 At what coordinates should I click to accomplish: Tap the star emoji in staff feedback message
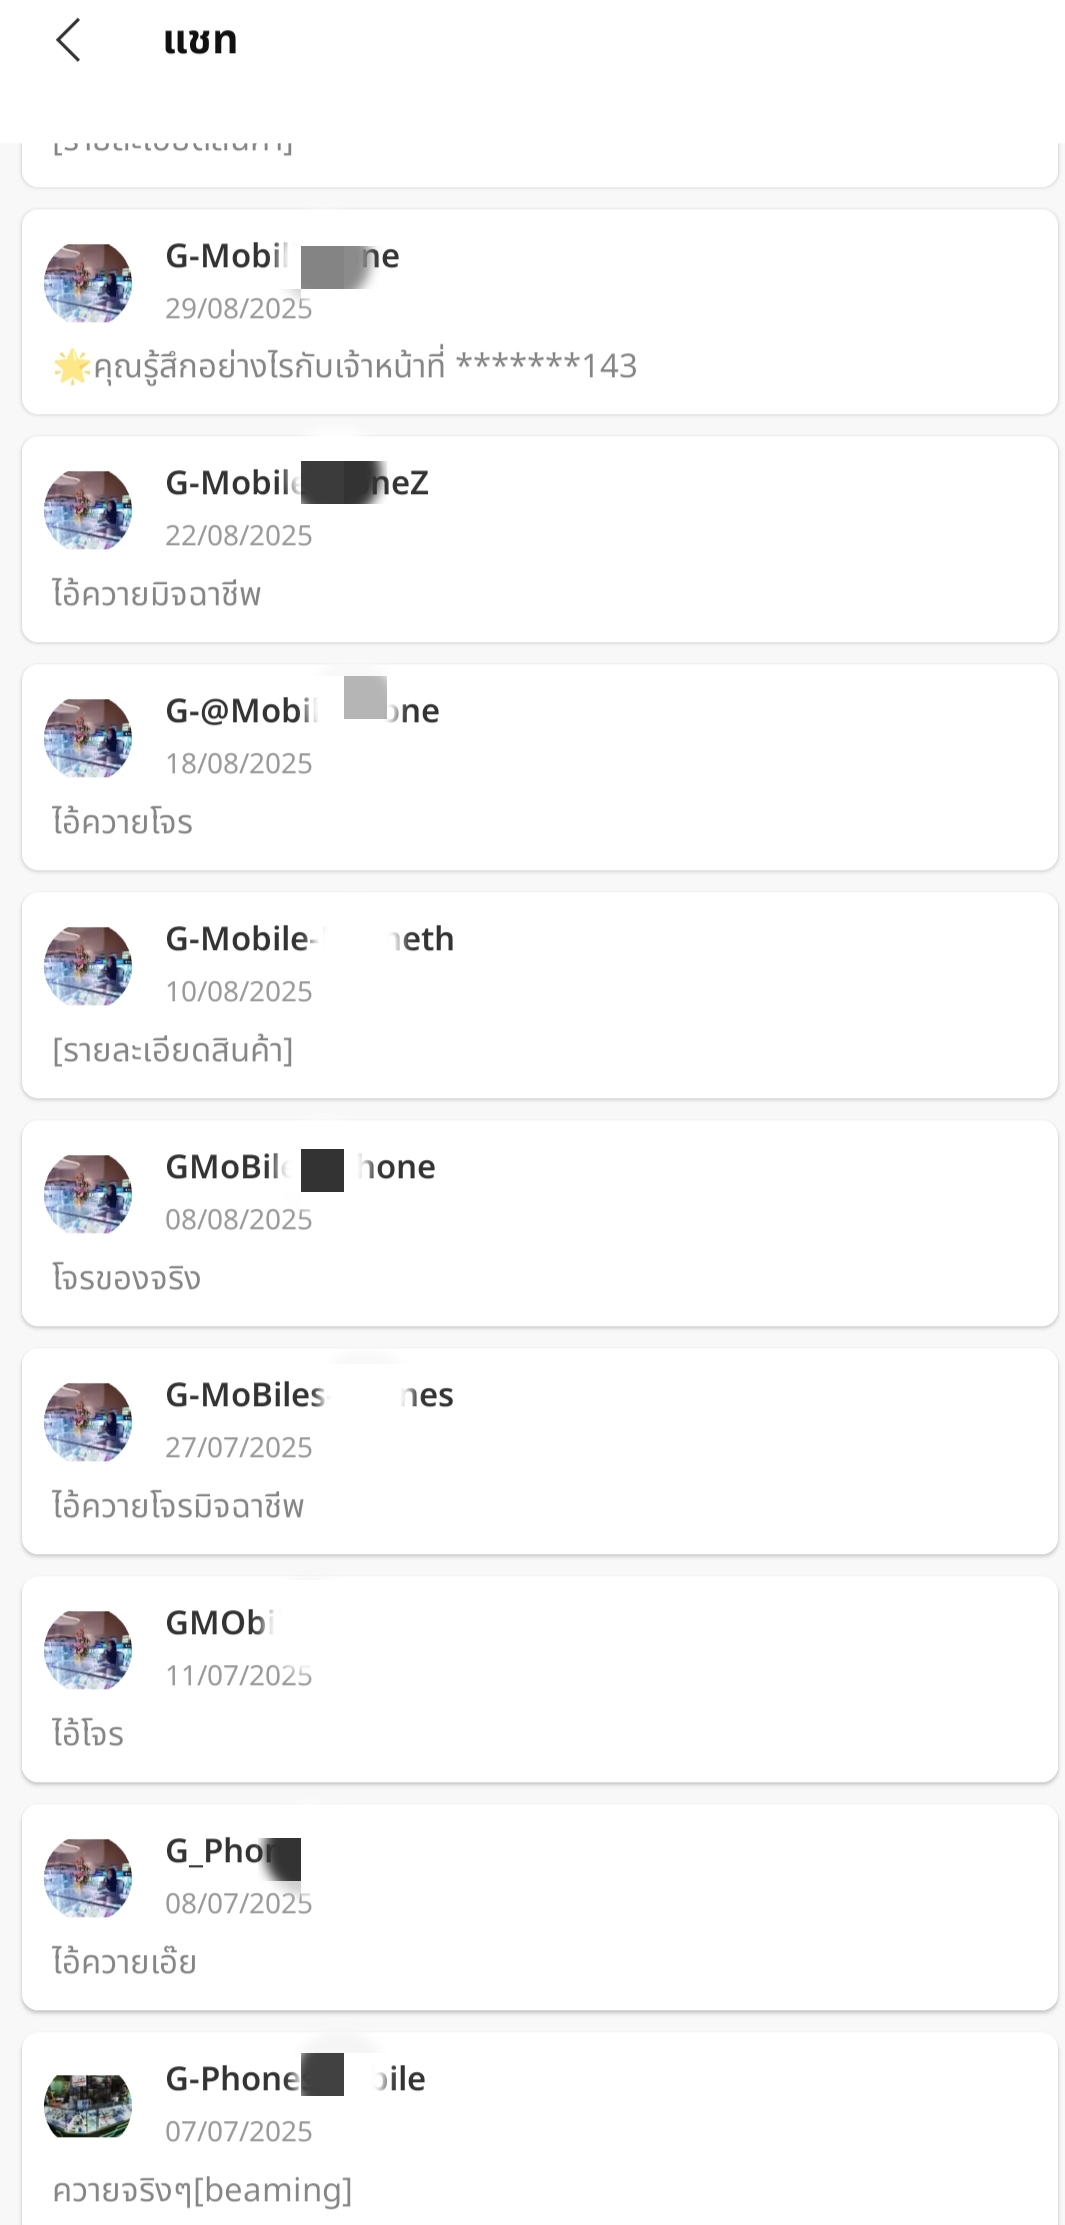[x=71, y=367]
